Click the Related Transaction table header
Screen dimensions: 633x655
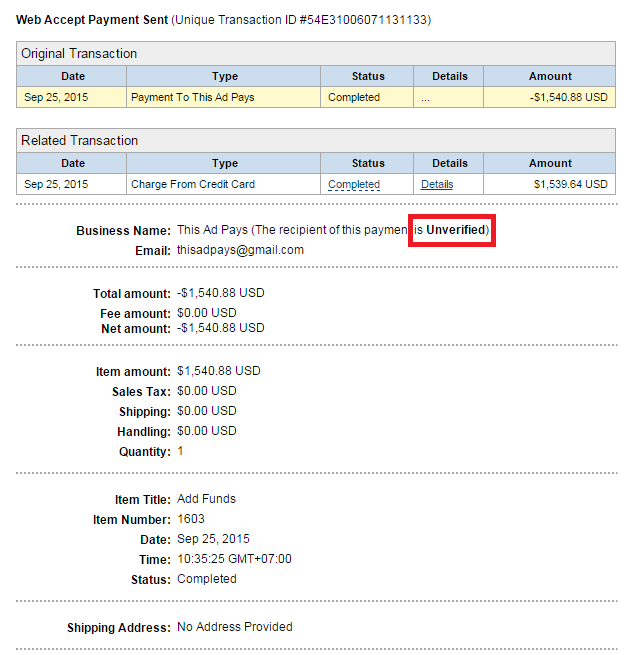point(79,141)
